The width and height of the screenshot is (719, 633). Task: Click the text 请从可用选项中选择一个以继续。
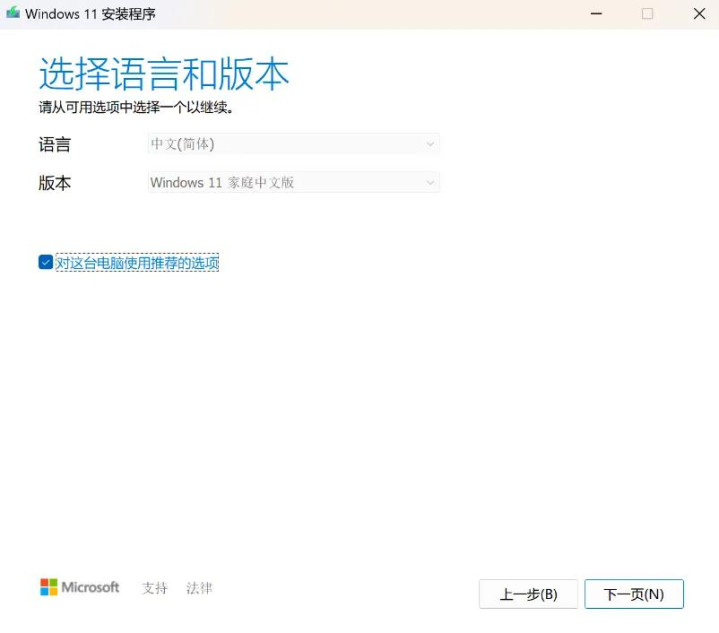pos(136,107)
